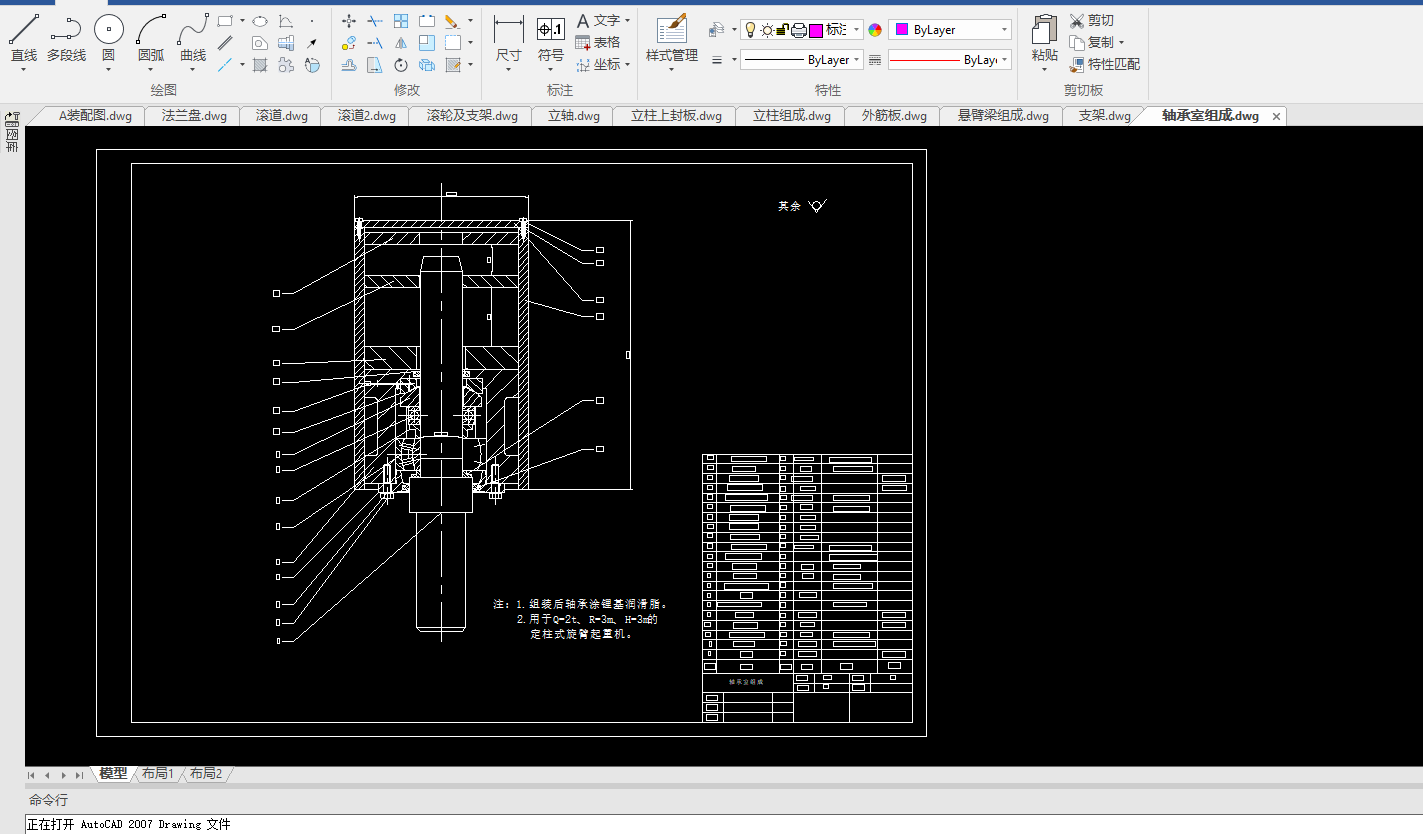This screenshot has height=834, width=1423.
Task: Click the Erase tool icon
Action: [x=451, y=20]
